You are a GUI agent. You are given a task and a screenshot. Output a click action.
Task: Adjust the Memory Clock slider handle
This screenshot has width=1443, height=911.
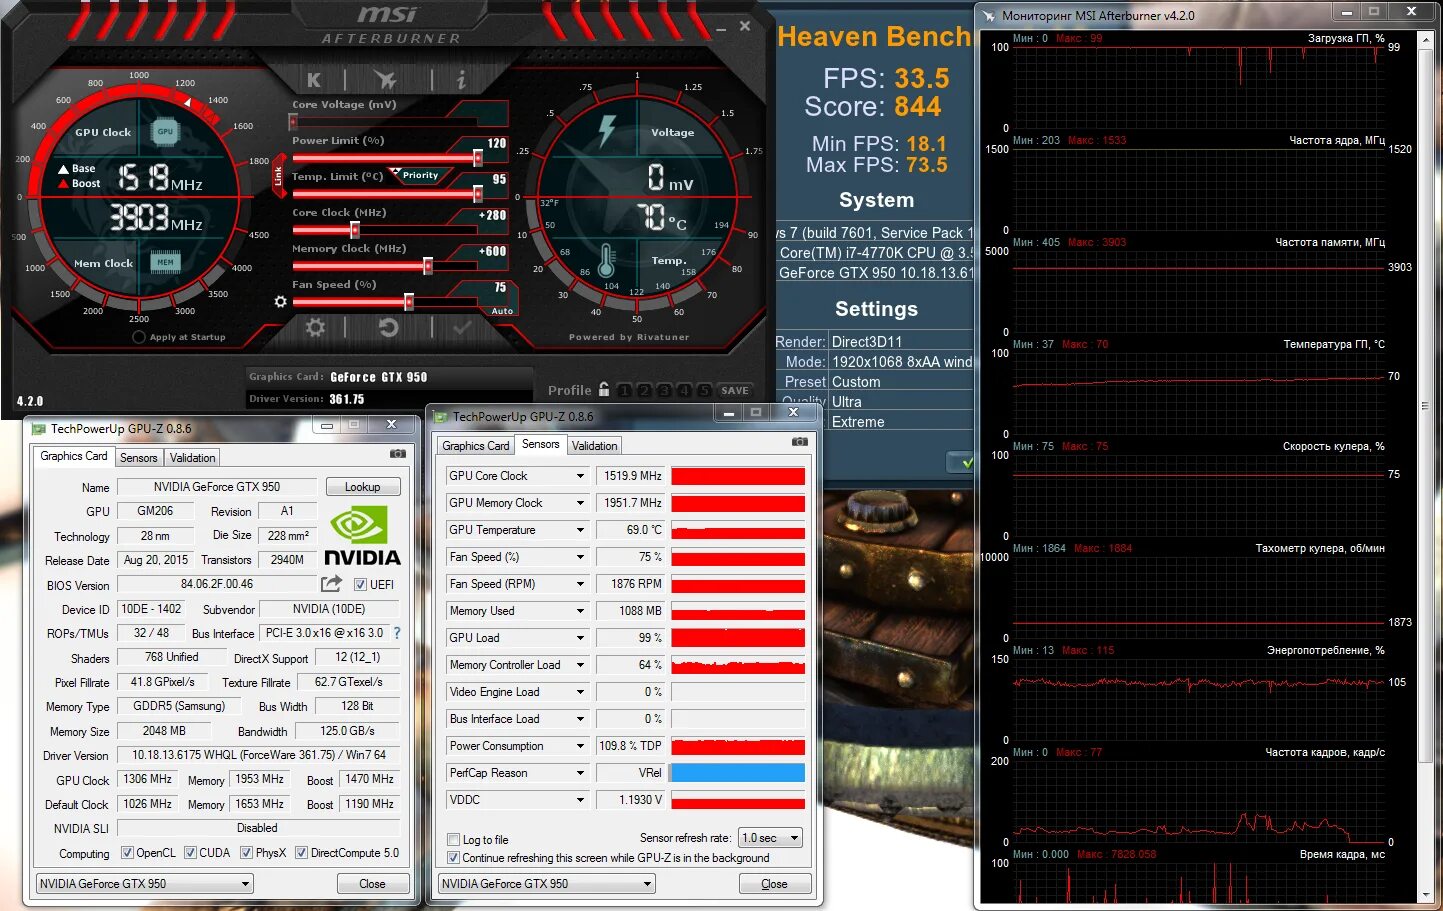click(x=428, y=266)
